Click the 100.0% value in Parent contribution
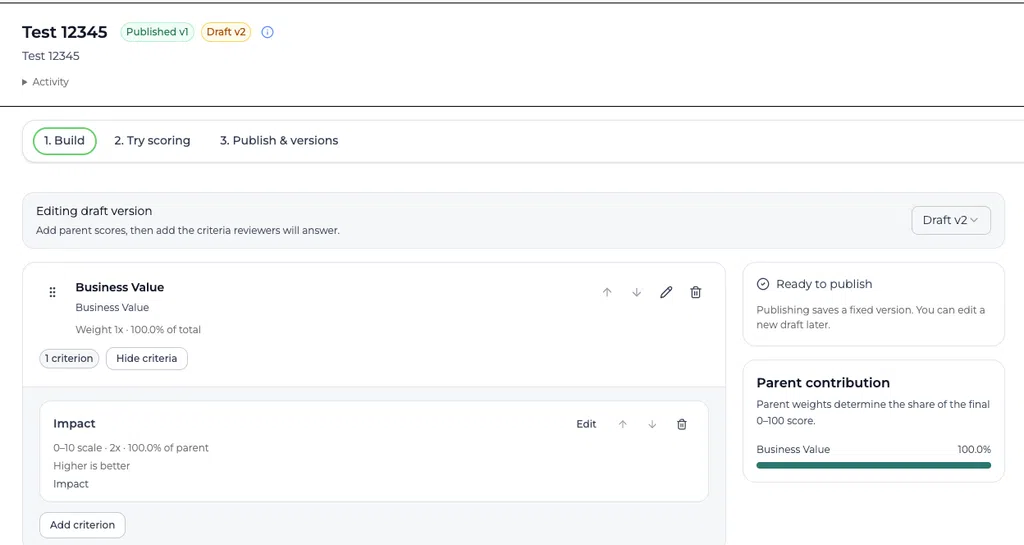 click(974, 450)
